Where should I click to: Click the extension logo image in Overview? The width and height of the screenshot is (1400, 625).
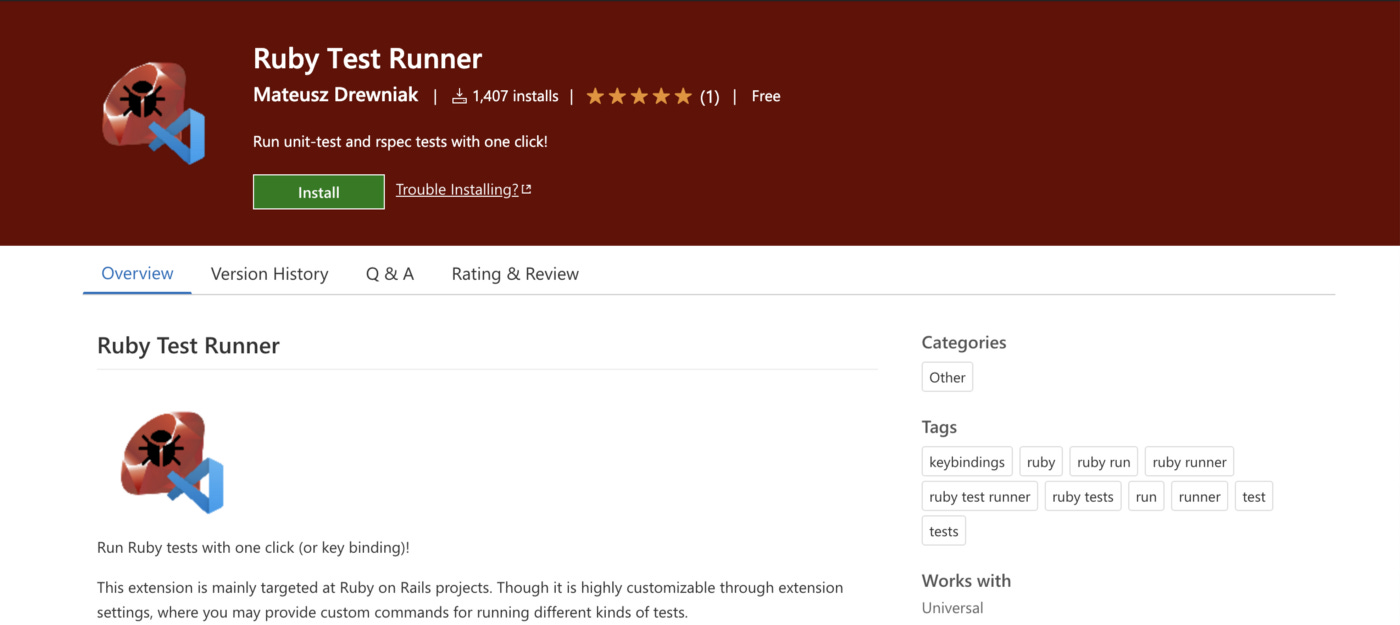172,462
